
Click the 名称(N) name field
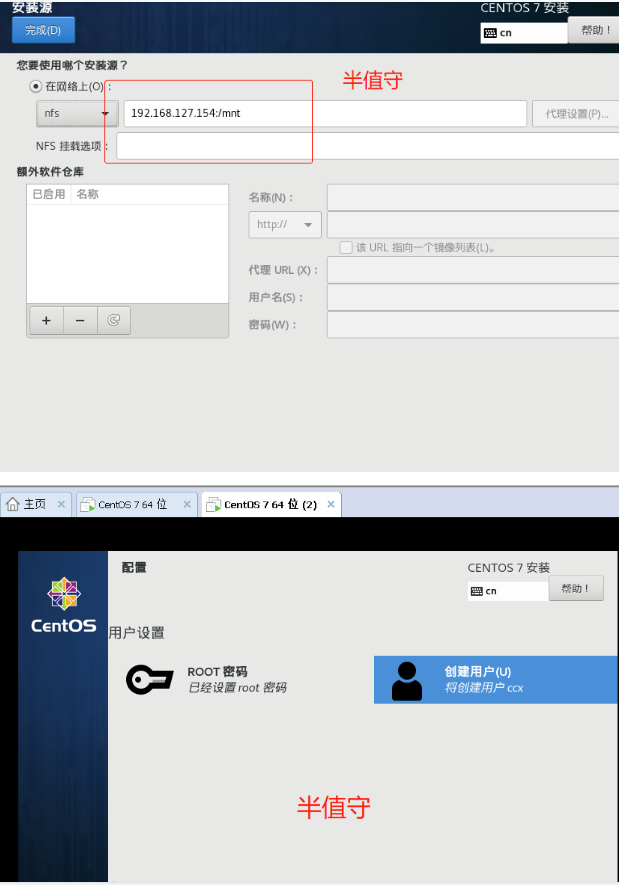473,198
